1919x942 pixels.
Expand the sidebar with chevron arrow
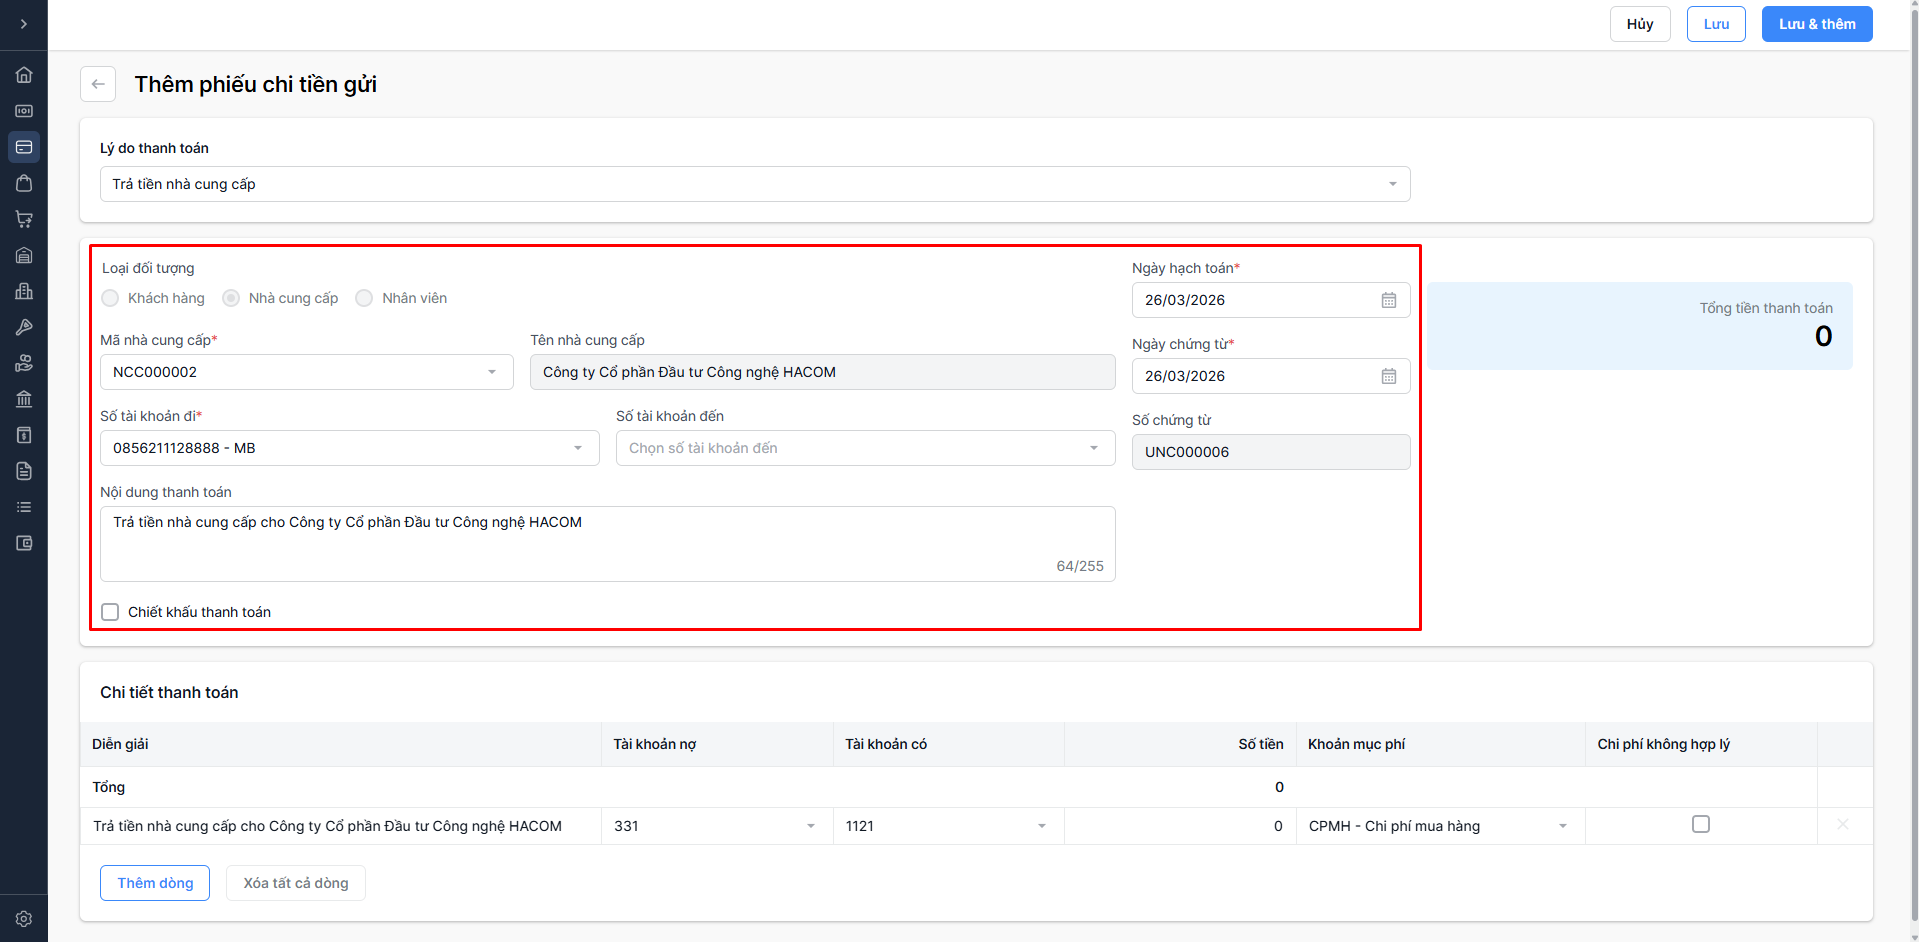[x=24, y=24]
